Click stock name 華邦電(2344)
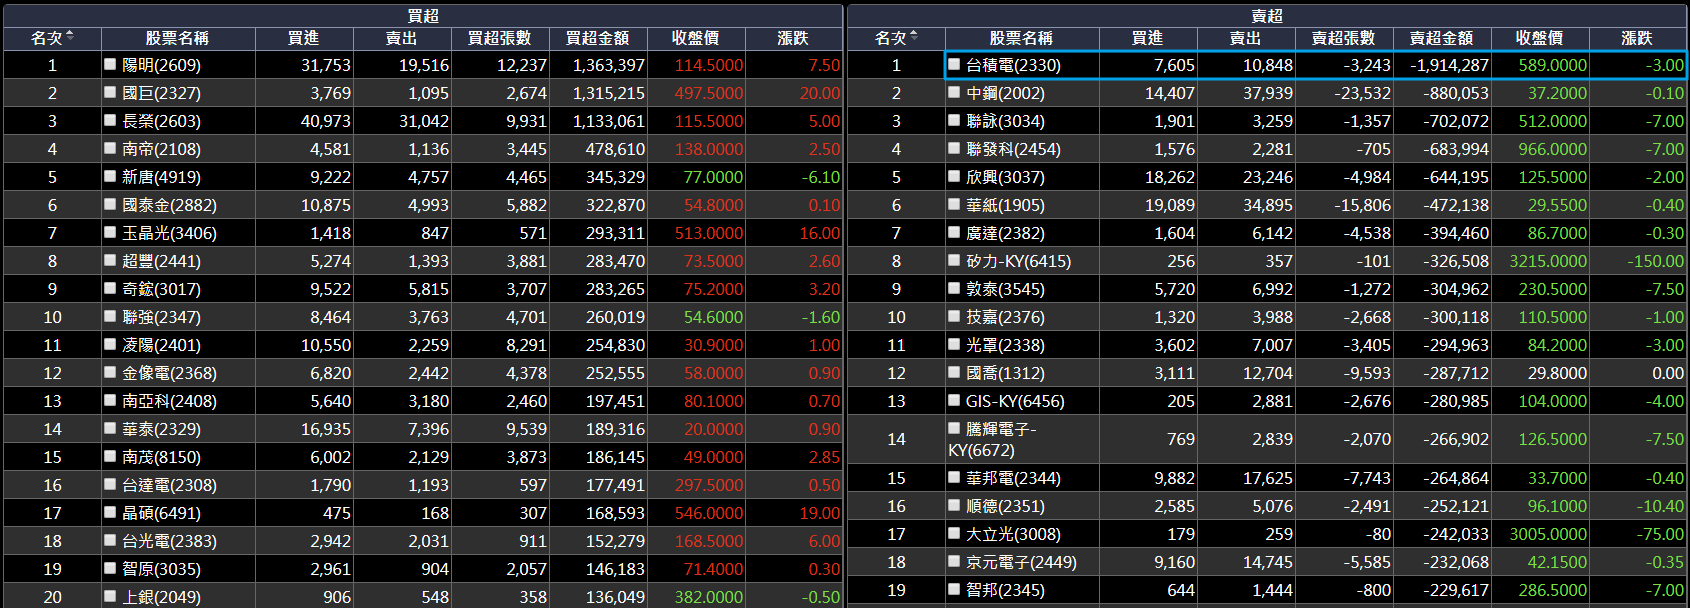This screenshot has width=1690, height=608. coord(1013,478)
